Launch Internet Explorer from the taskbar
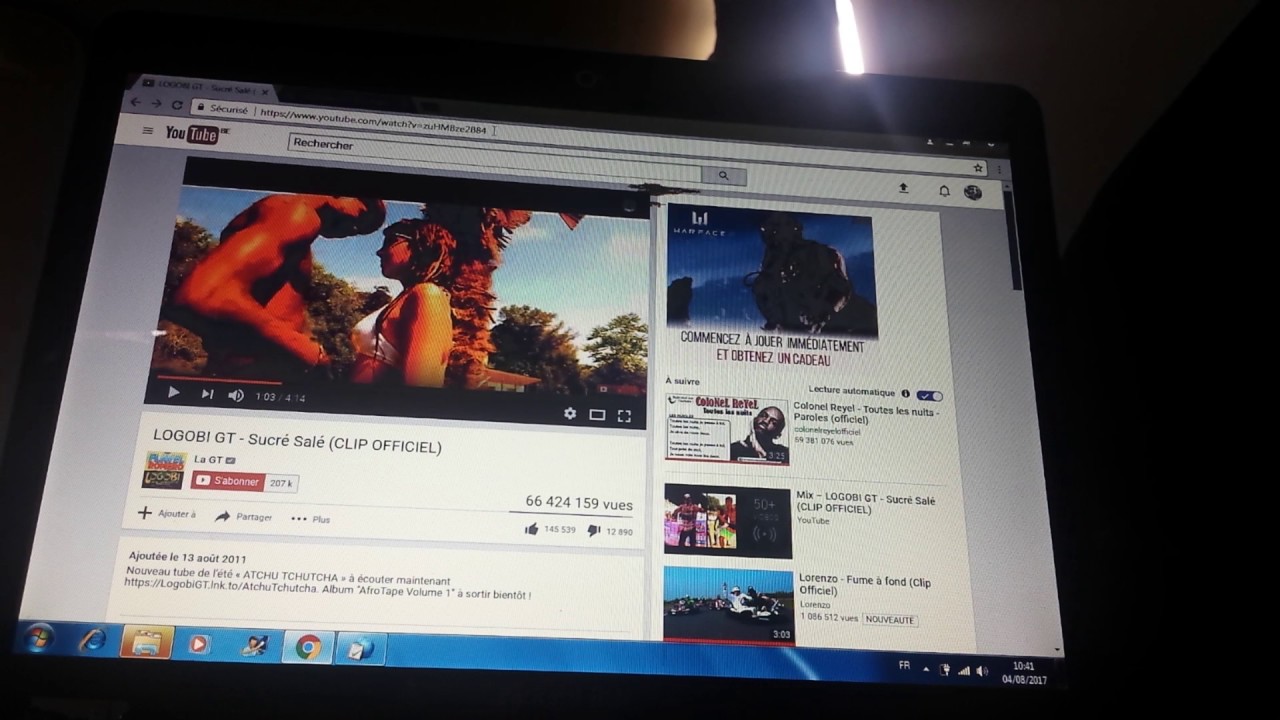1280x720 pixels. tap(92, 640)
